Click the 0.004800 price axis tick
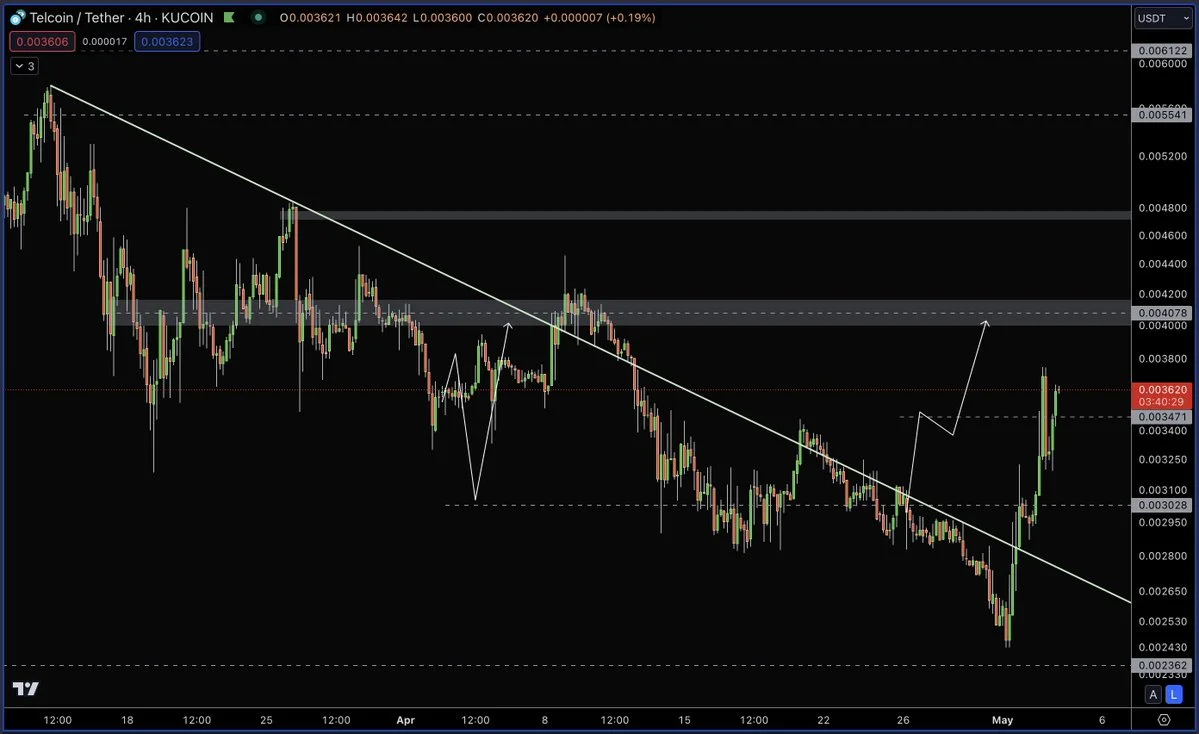 pos(1162,207)
